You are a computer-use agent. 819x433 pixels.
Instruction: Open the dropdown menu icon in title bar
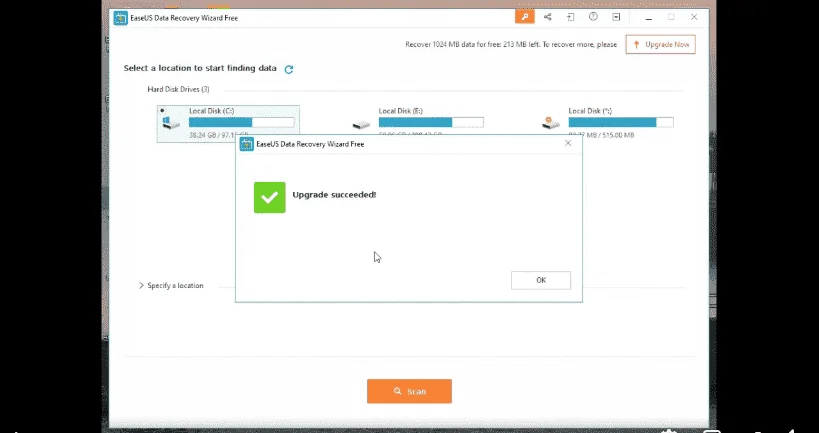tap(616, 17)
